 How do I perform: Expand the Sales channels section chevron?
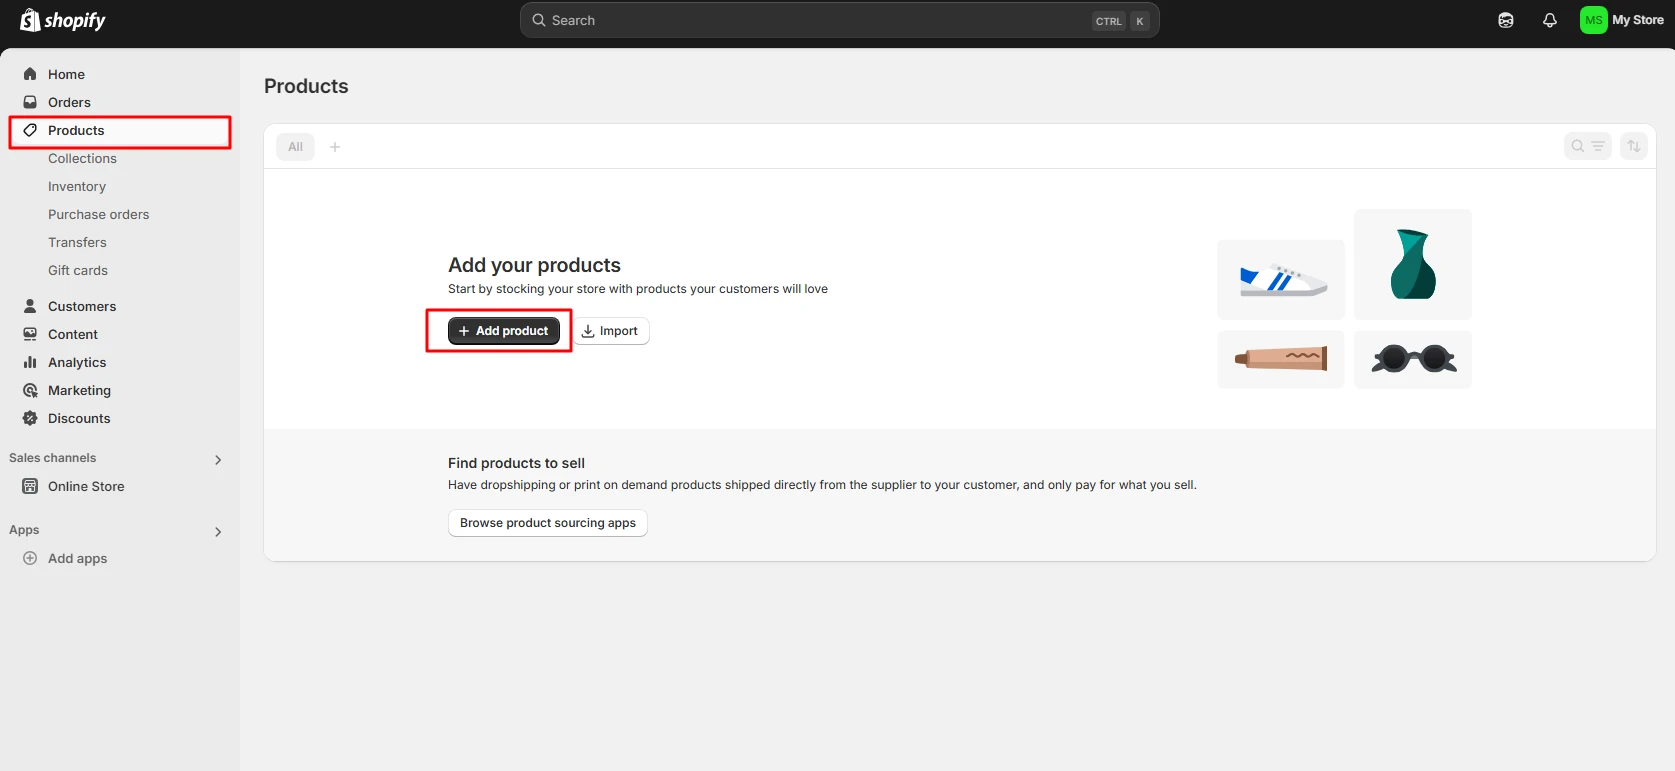(x=218, y=460)
